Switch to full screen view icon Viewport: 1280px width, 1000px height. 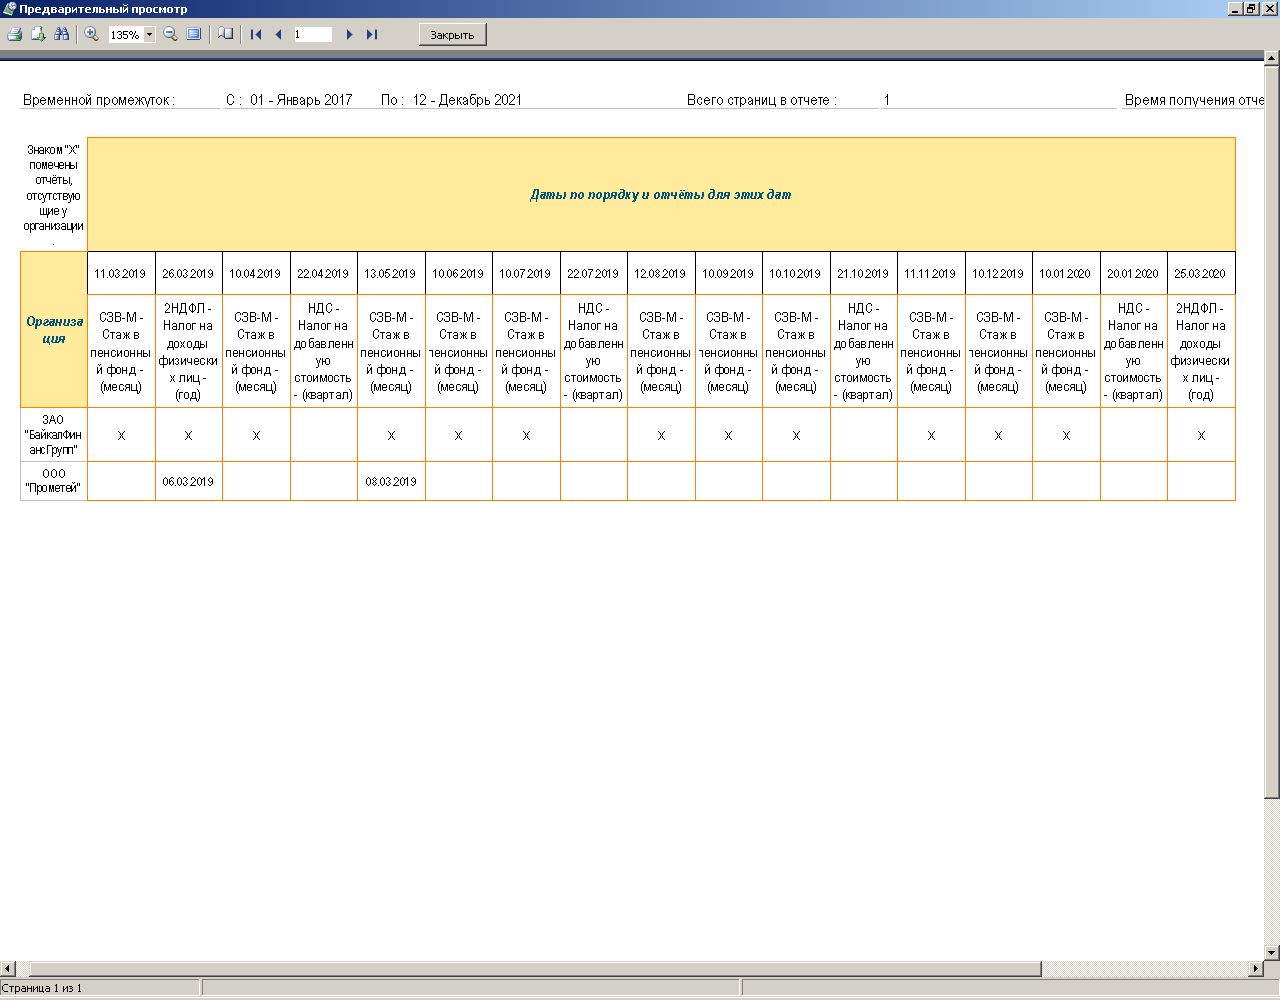click(194, 34)
